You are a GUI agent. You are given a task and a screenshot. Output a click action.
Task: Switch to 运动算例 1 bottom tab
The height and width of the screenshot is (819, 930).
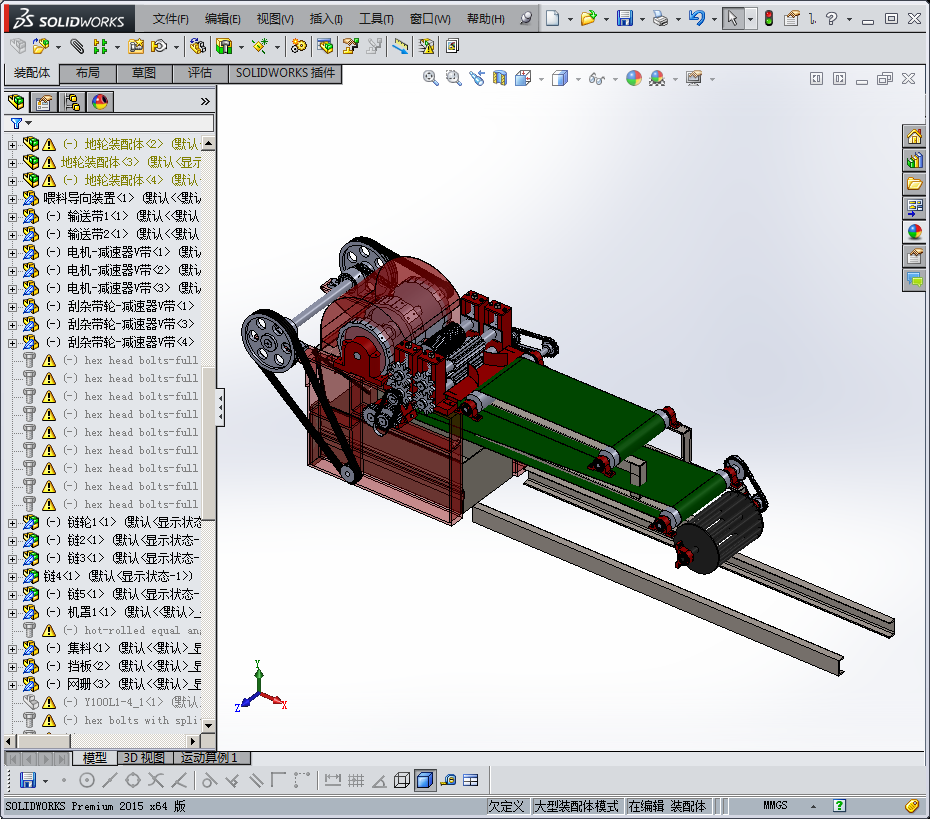[209, 757]
